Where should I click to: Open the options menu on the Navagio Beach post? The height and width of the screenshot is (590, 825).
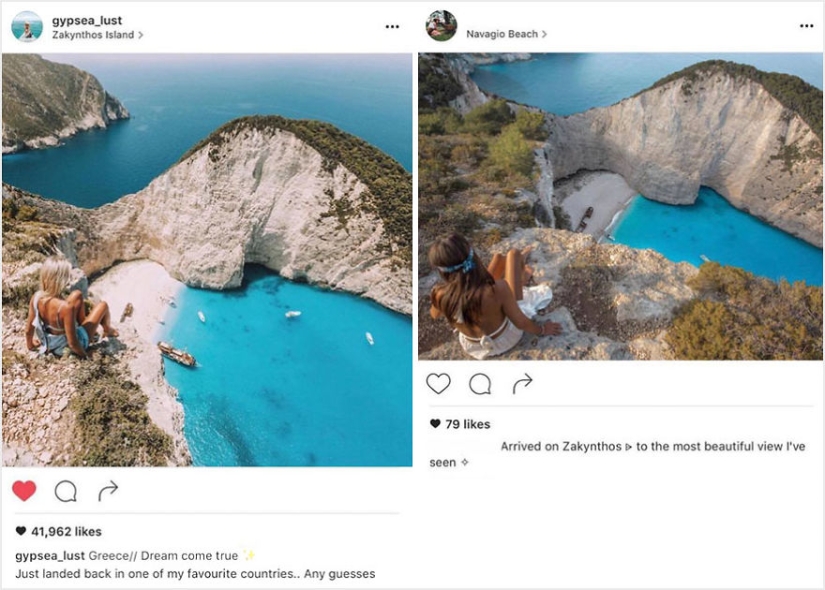tap(805, 25)
